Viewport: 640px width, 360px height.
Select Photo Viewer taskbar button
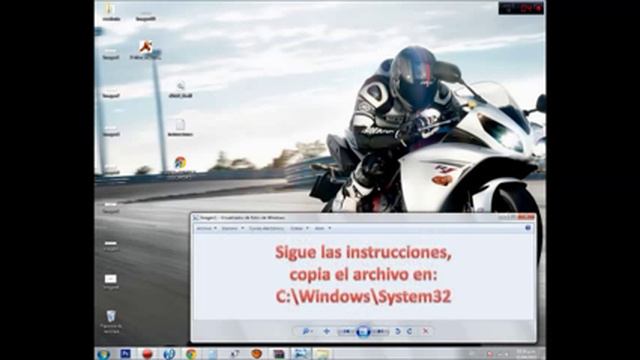tap(300, 354)
